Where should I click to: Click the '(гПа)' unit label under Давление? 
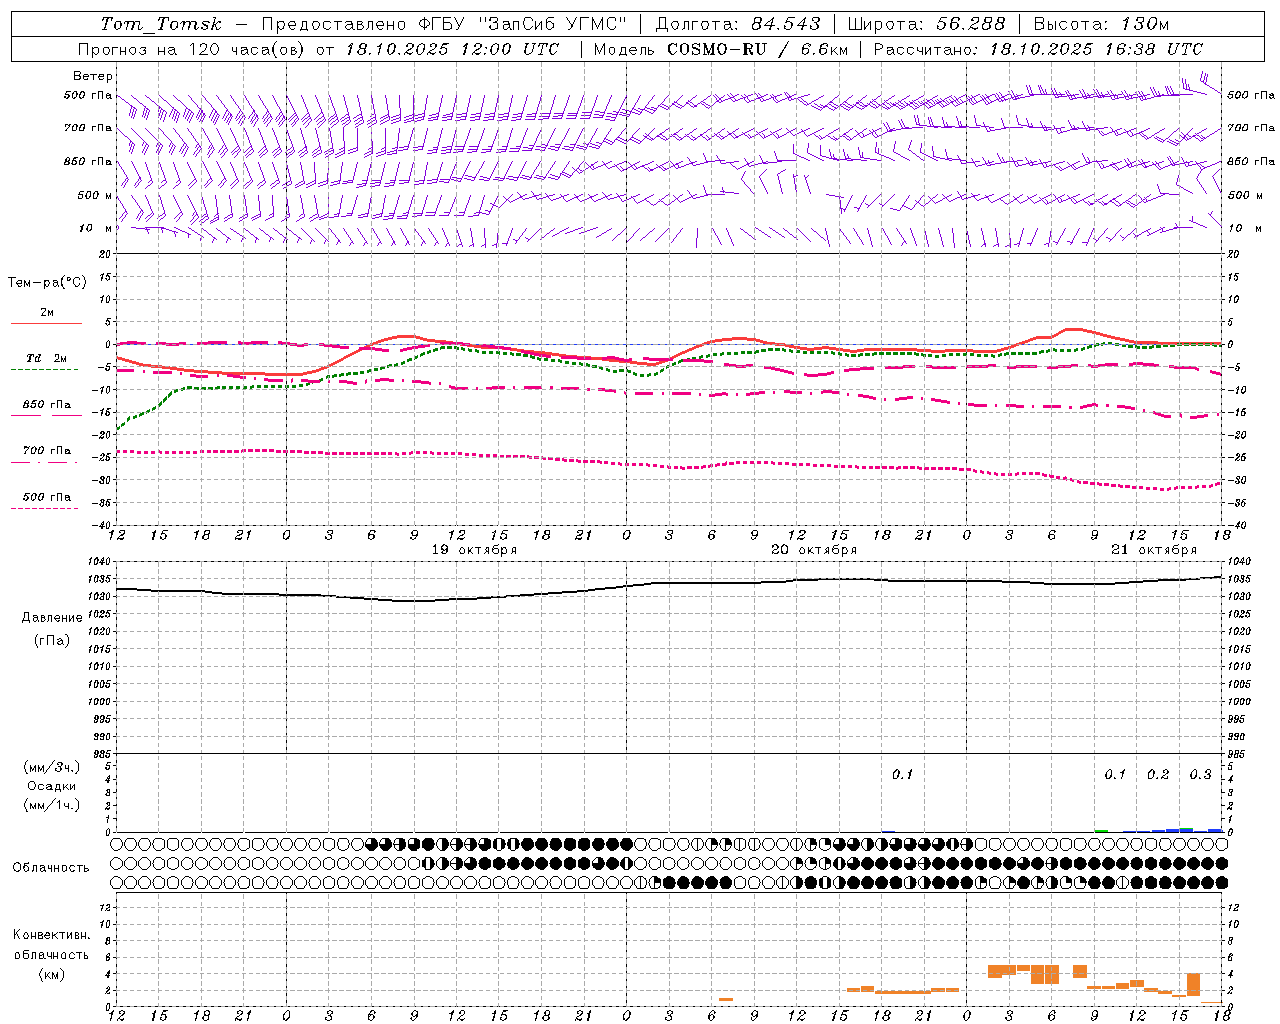point(52,640)
